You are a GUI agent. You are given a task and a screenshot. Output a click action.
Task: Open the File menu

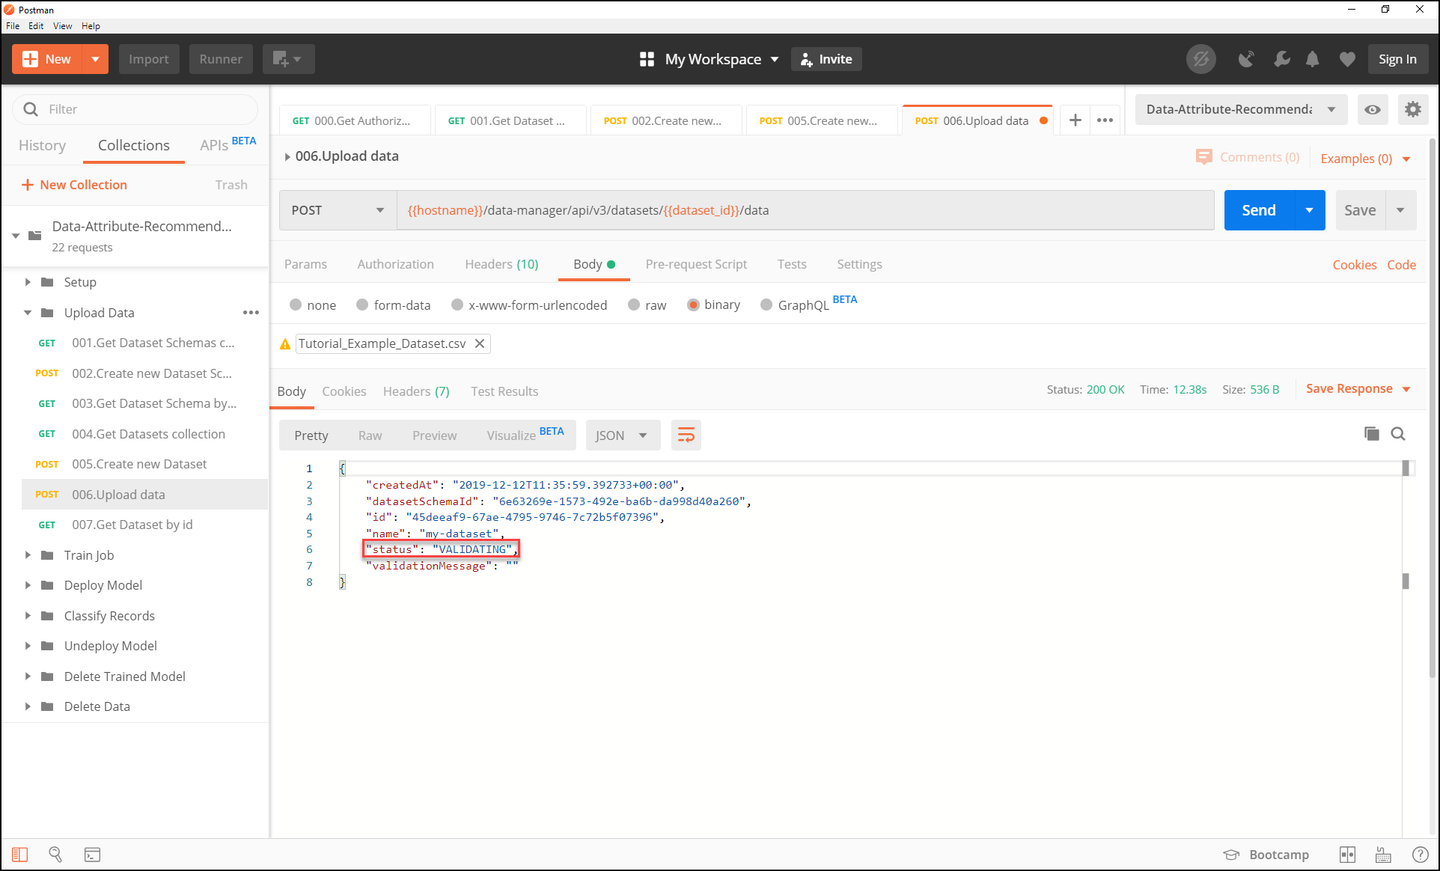[x=13, y=26]
